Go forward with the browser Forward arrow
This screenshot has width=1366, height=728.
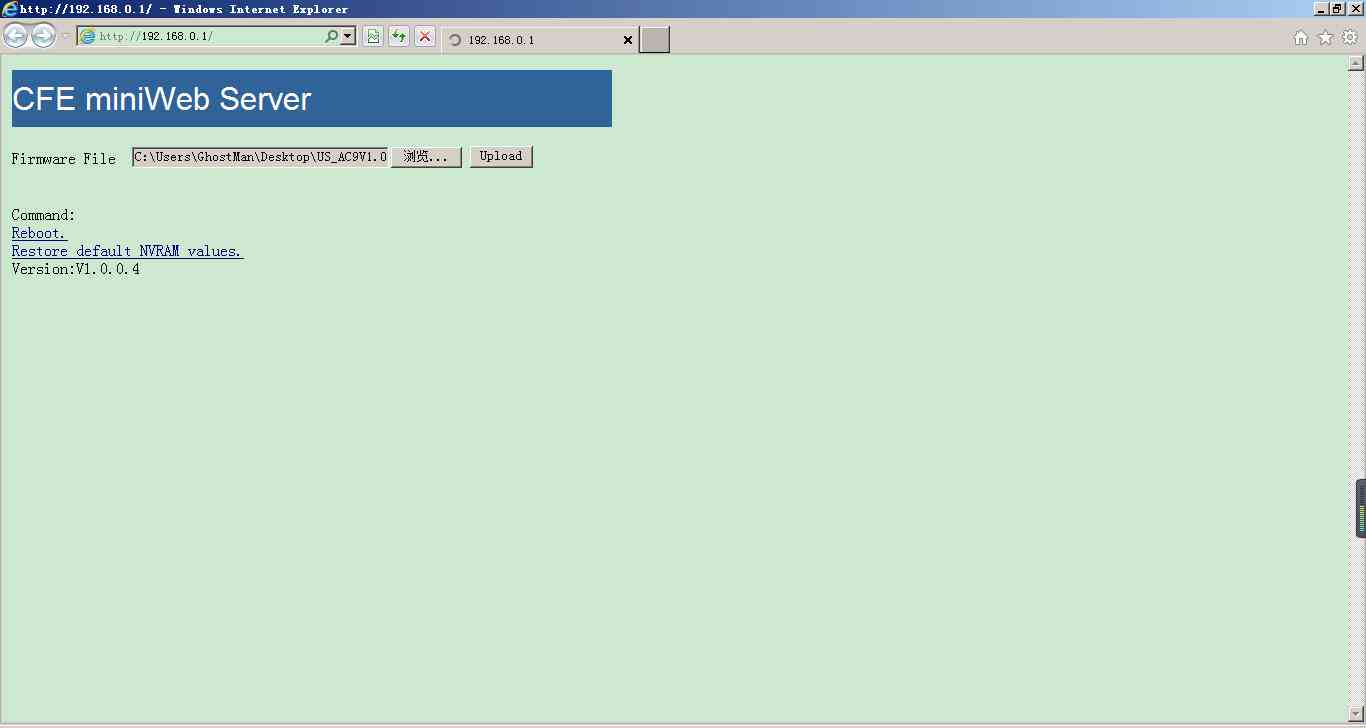(x=43, y=36)
